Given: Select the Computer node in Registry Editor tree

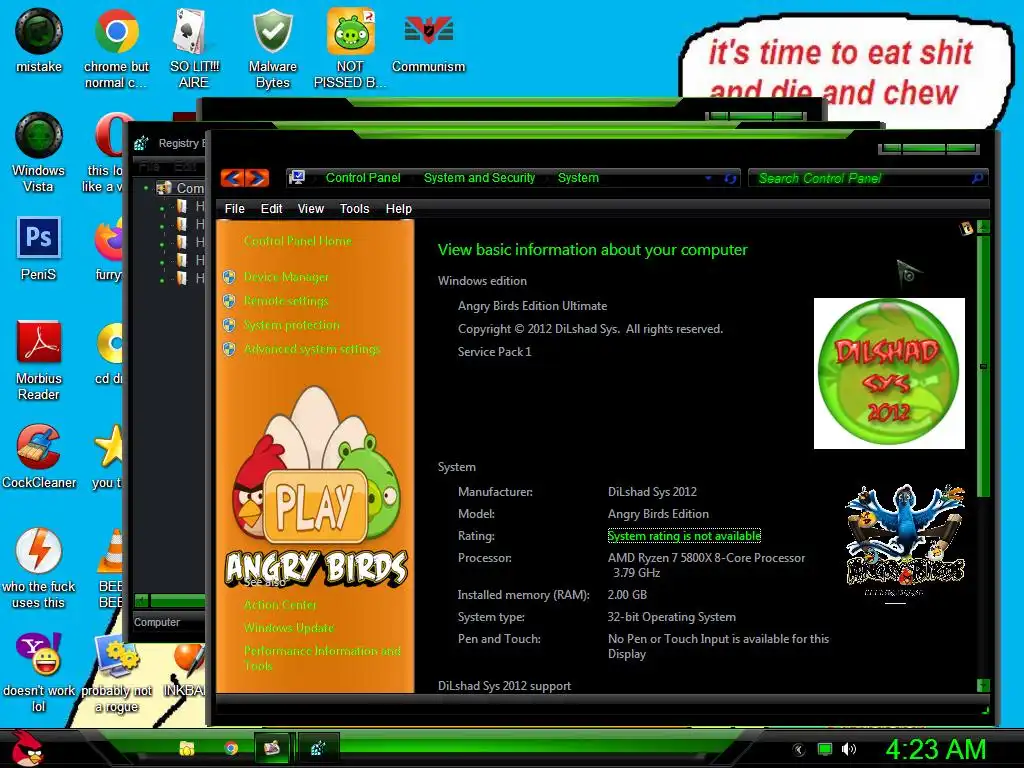Looking at the screenshot, I should point(182,188).
